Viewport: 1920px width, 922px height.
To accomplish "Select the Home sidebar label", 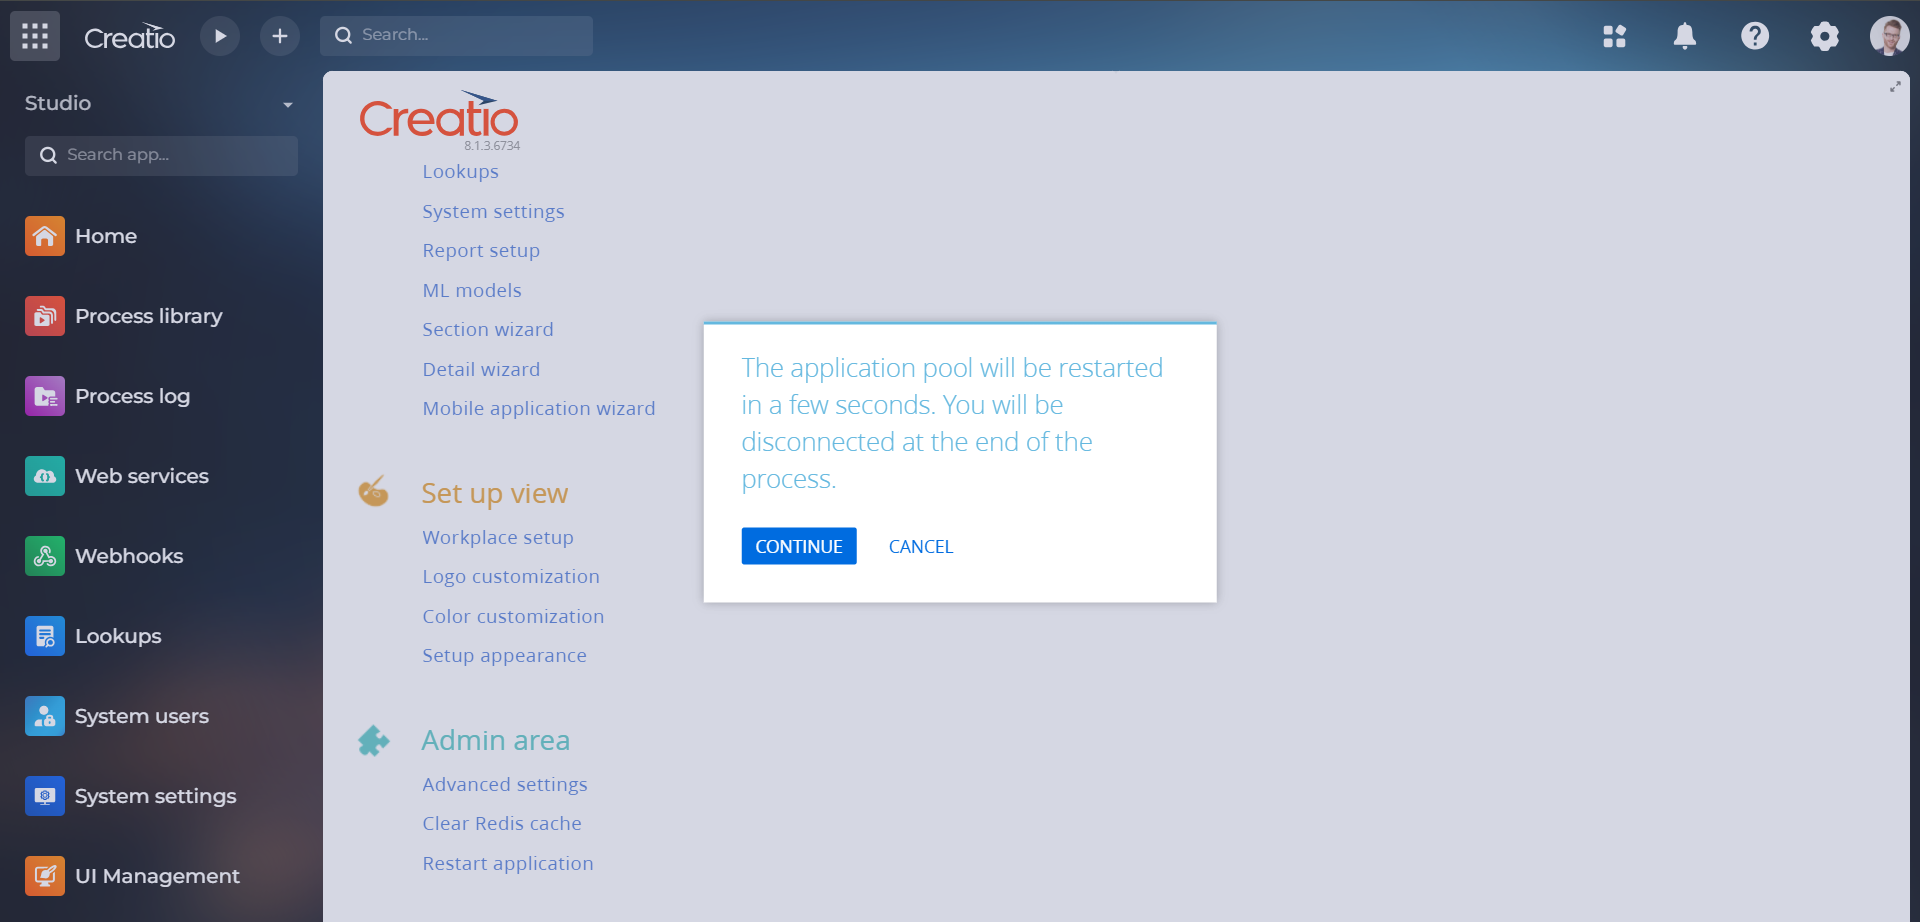I will (x=106, y=236).
